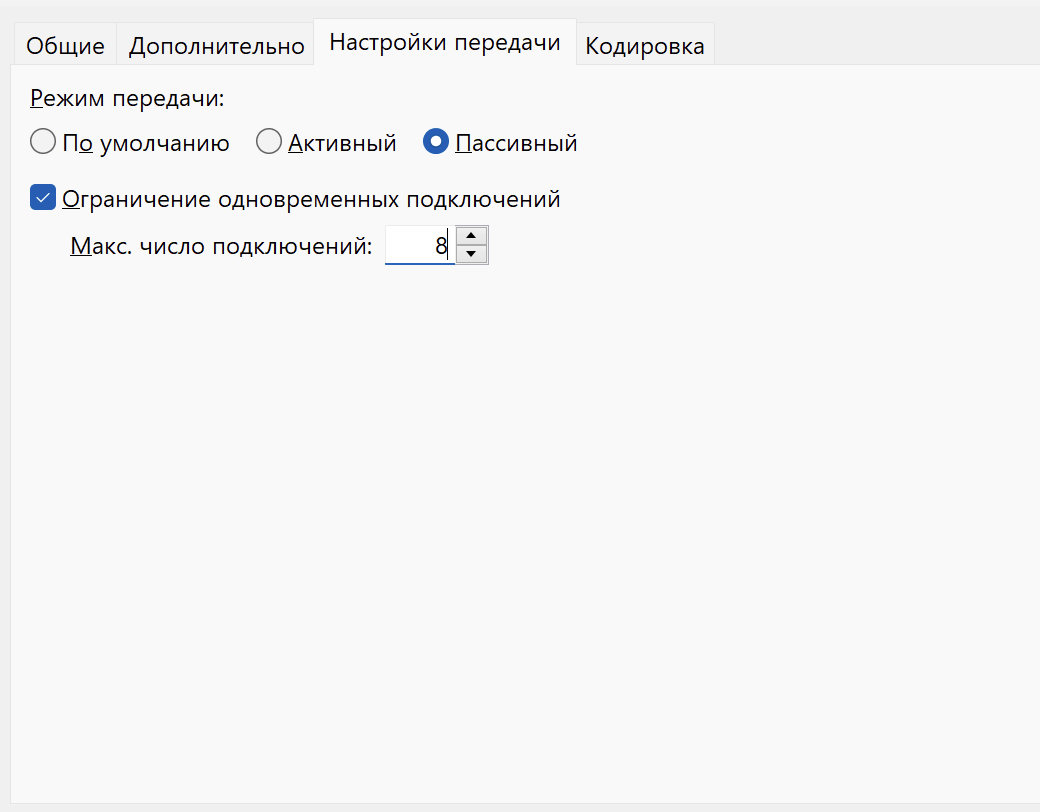The height and width of the screenshot is (812, 1040).
Task: Open the Общие tab
Action: pyautogui.click(x=65, y=45)
